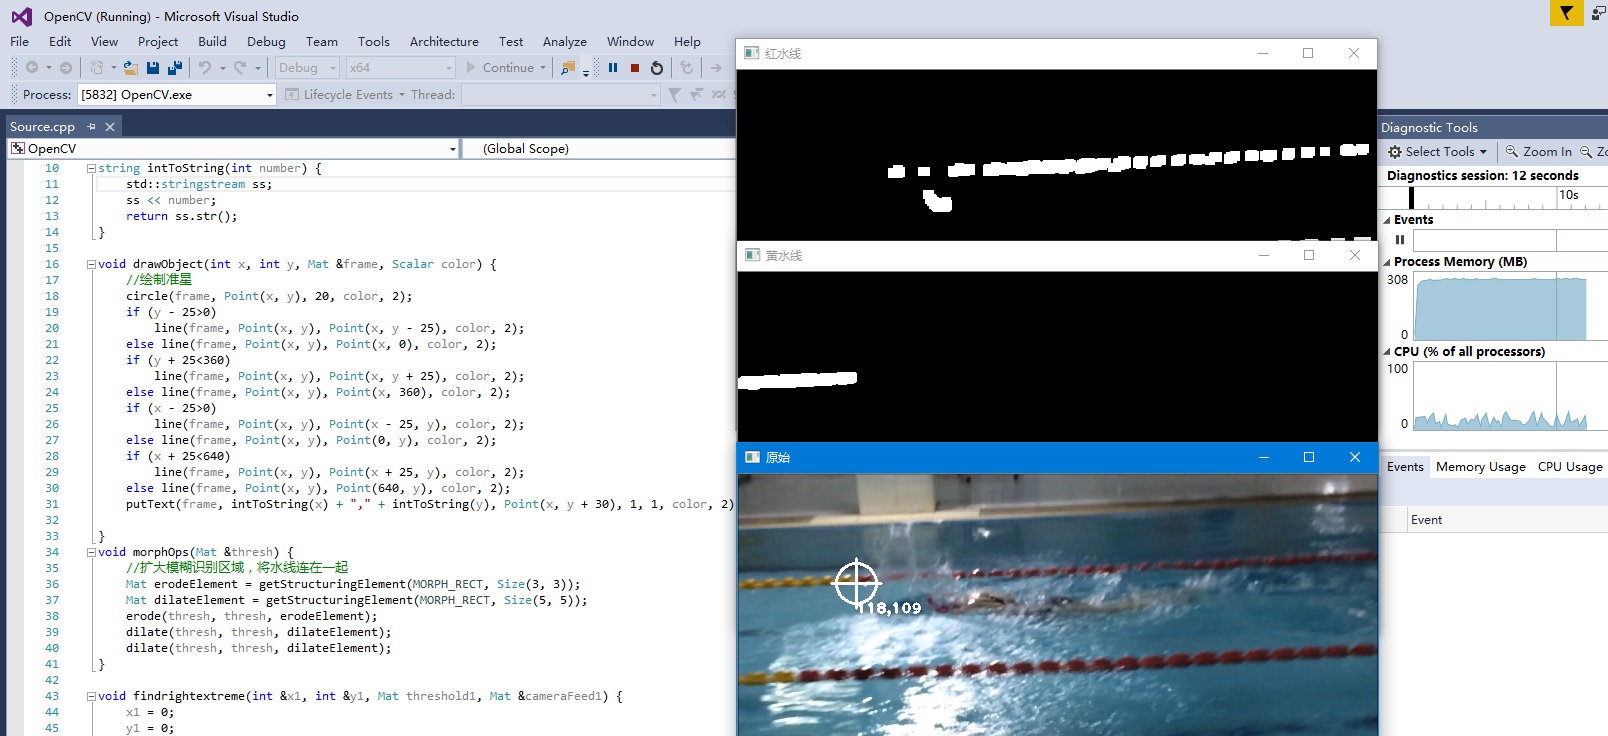1608x736 pixels.
Task: Open the Help menu
Action: pyautogui.click(x=687, y=42)
